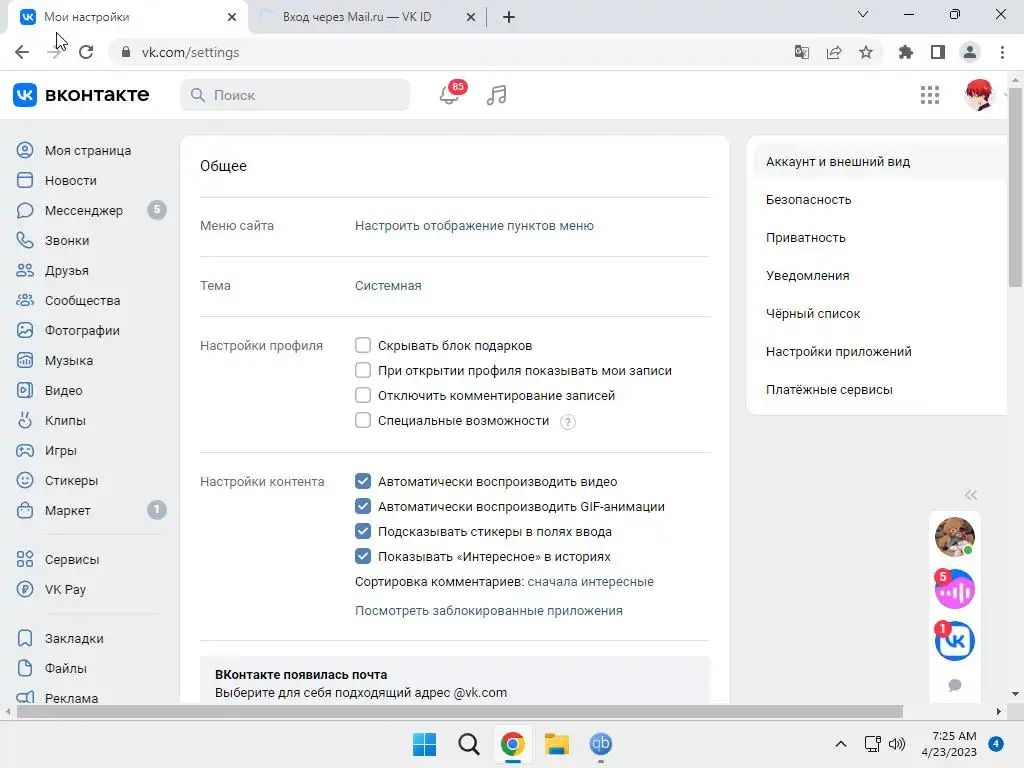The height and width of the screenshot is (768, 1024).
Task: Click the Музыка sidebar icon
Action: 25,360
